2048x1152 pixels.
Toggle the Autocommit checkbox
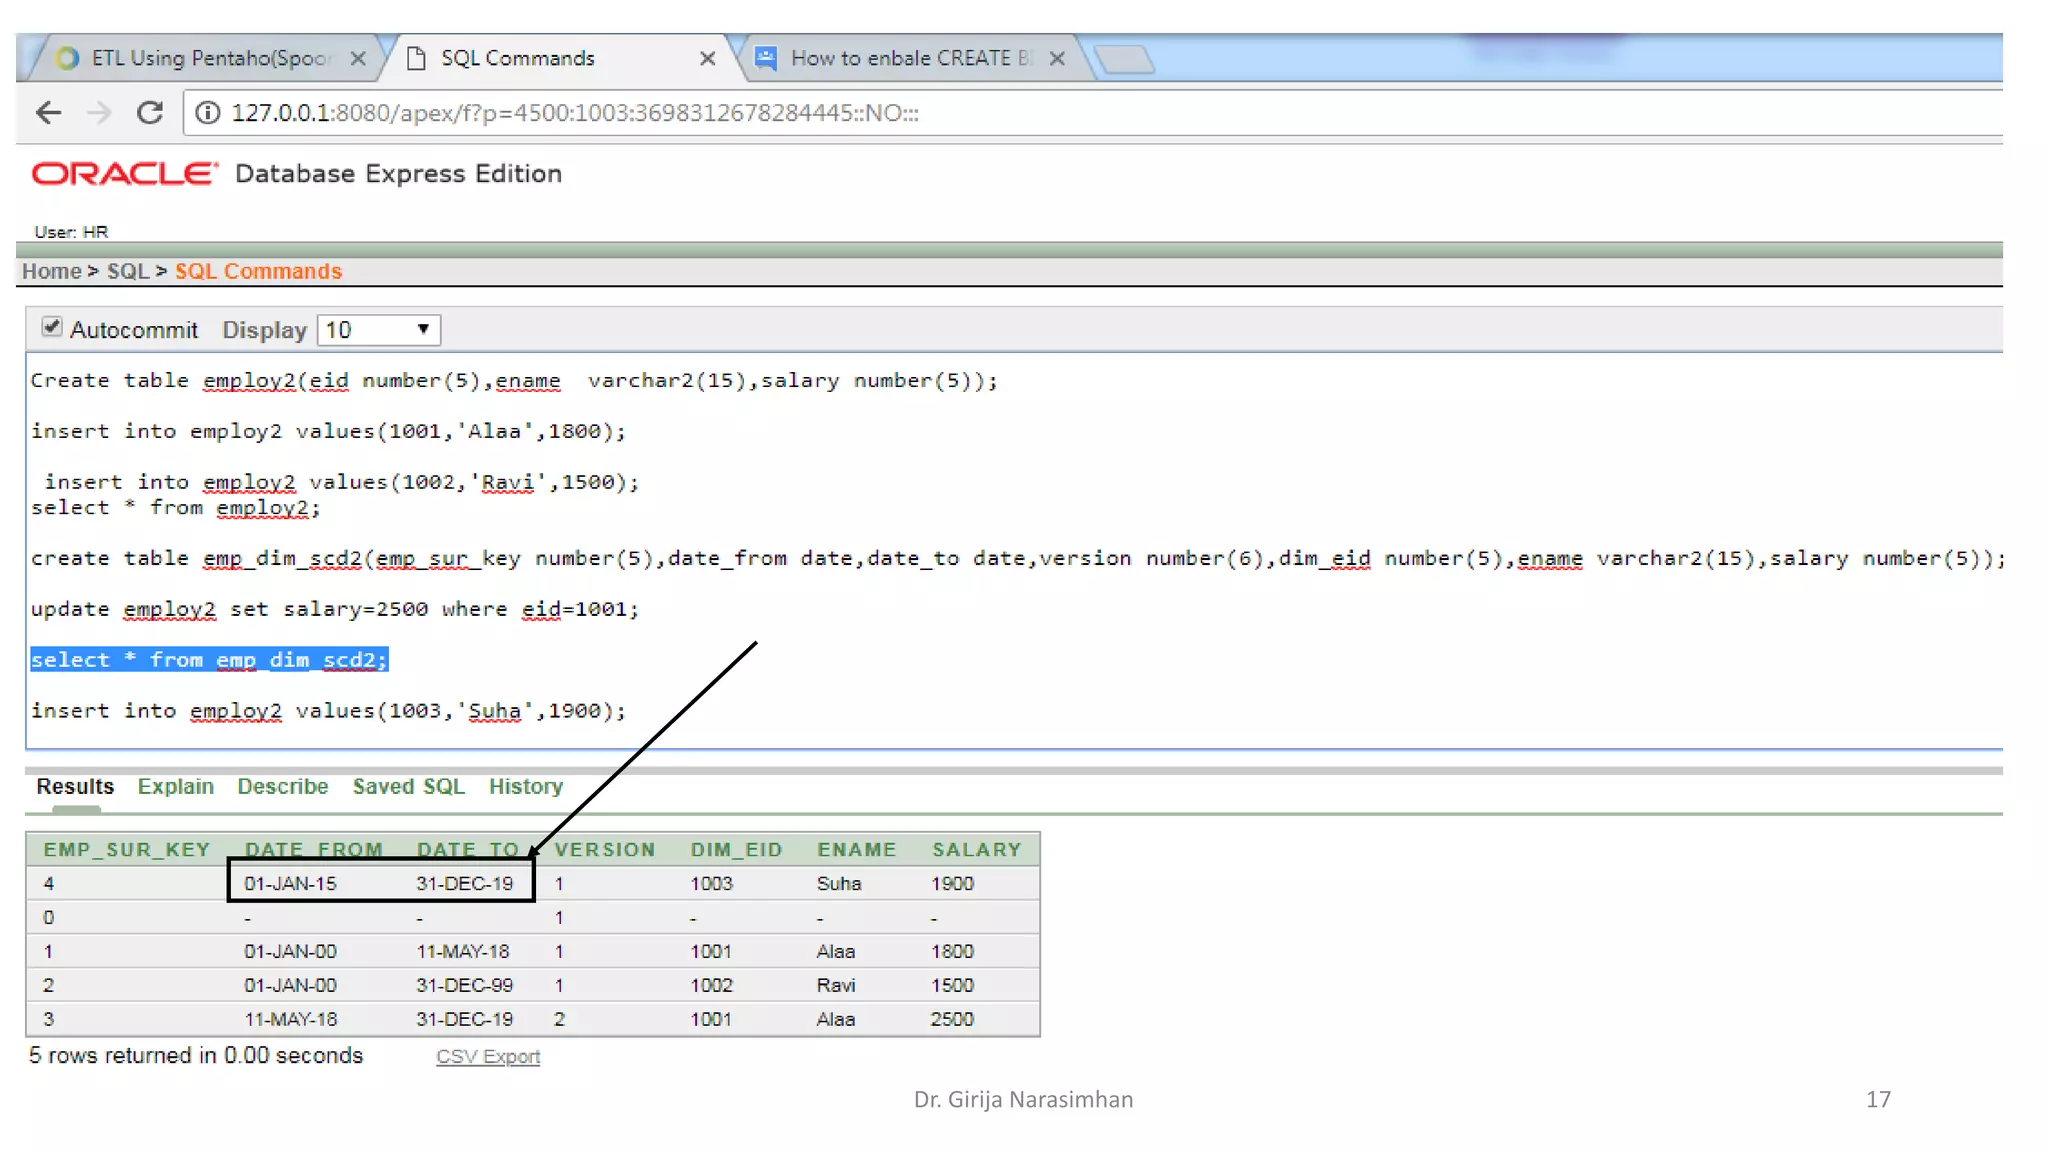(52, 328)
